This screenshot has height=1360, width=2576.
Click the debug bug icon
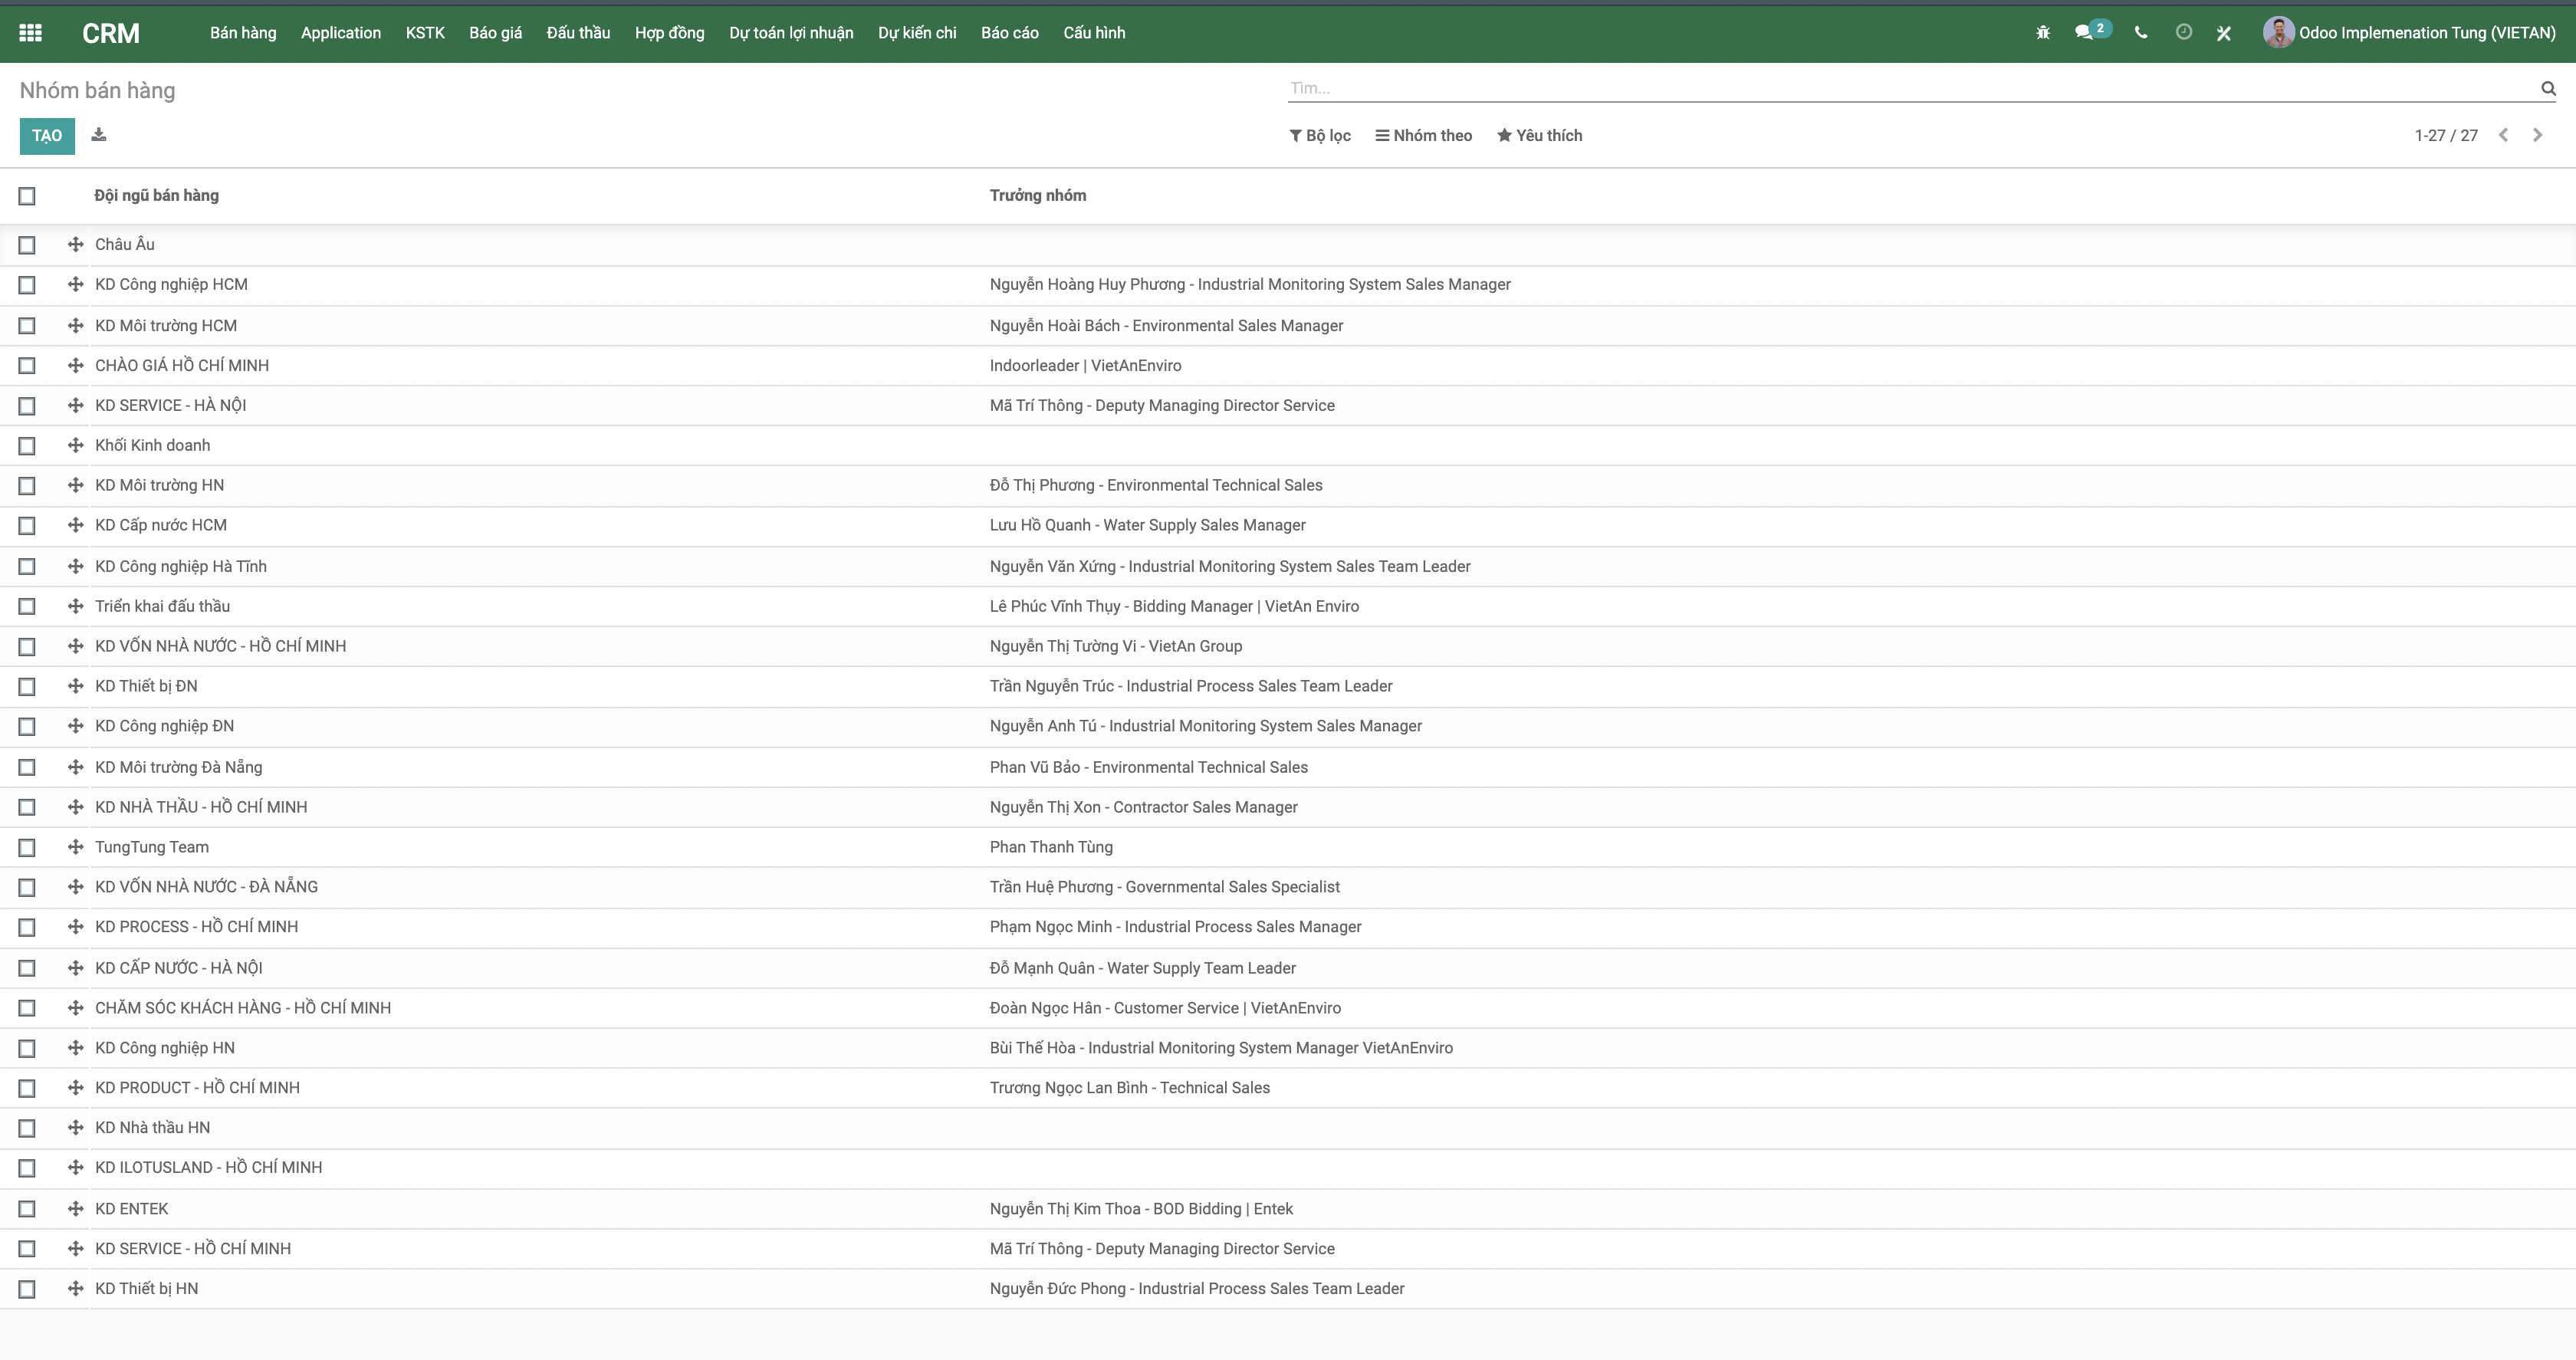(x=2043, y=33)
